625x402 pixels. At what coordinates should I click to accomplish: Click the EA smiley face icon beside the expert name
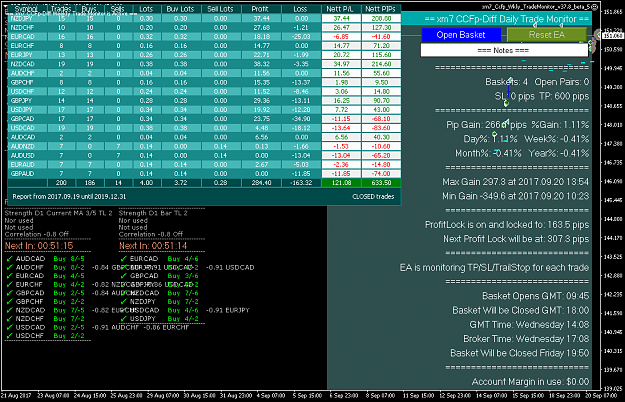(595, 7)
